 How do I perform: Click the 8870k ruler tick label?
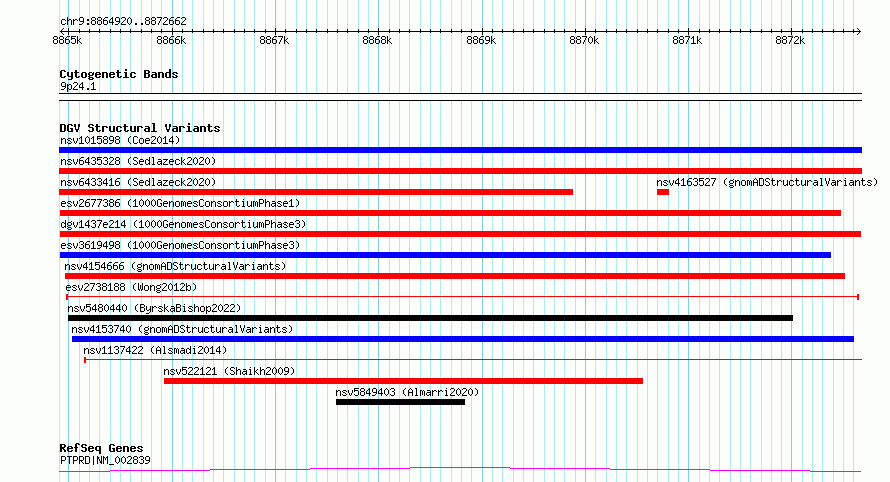(x=584, y=40)
